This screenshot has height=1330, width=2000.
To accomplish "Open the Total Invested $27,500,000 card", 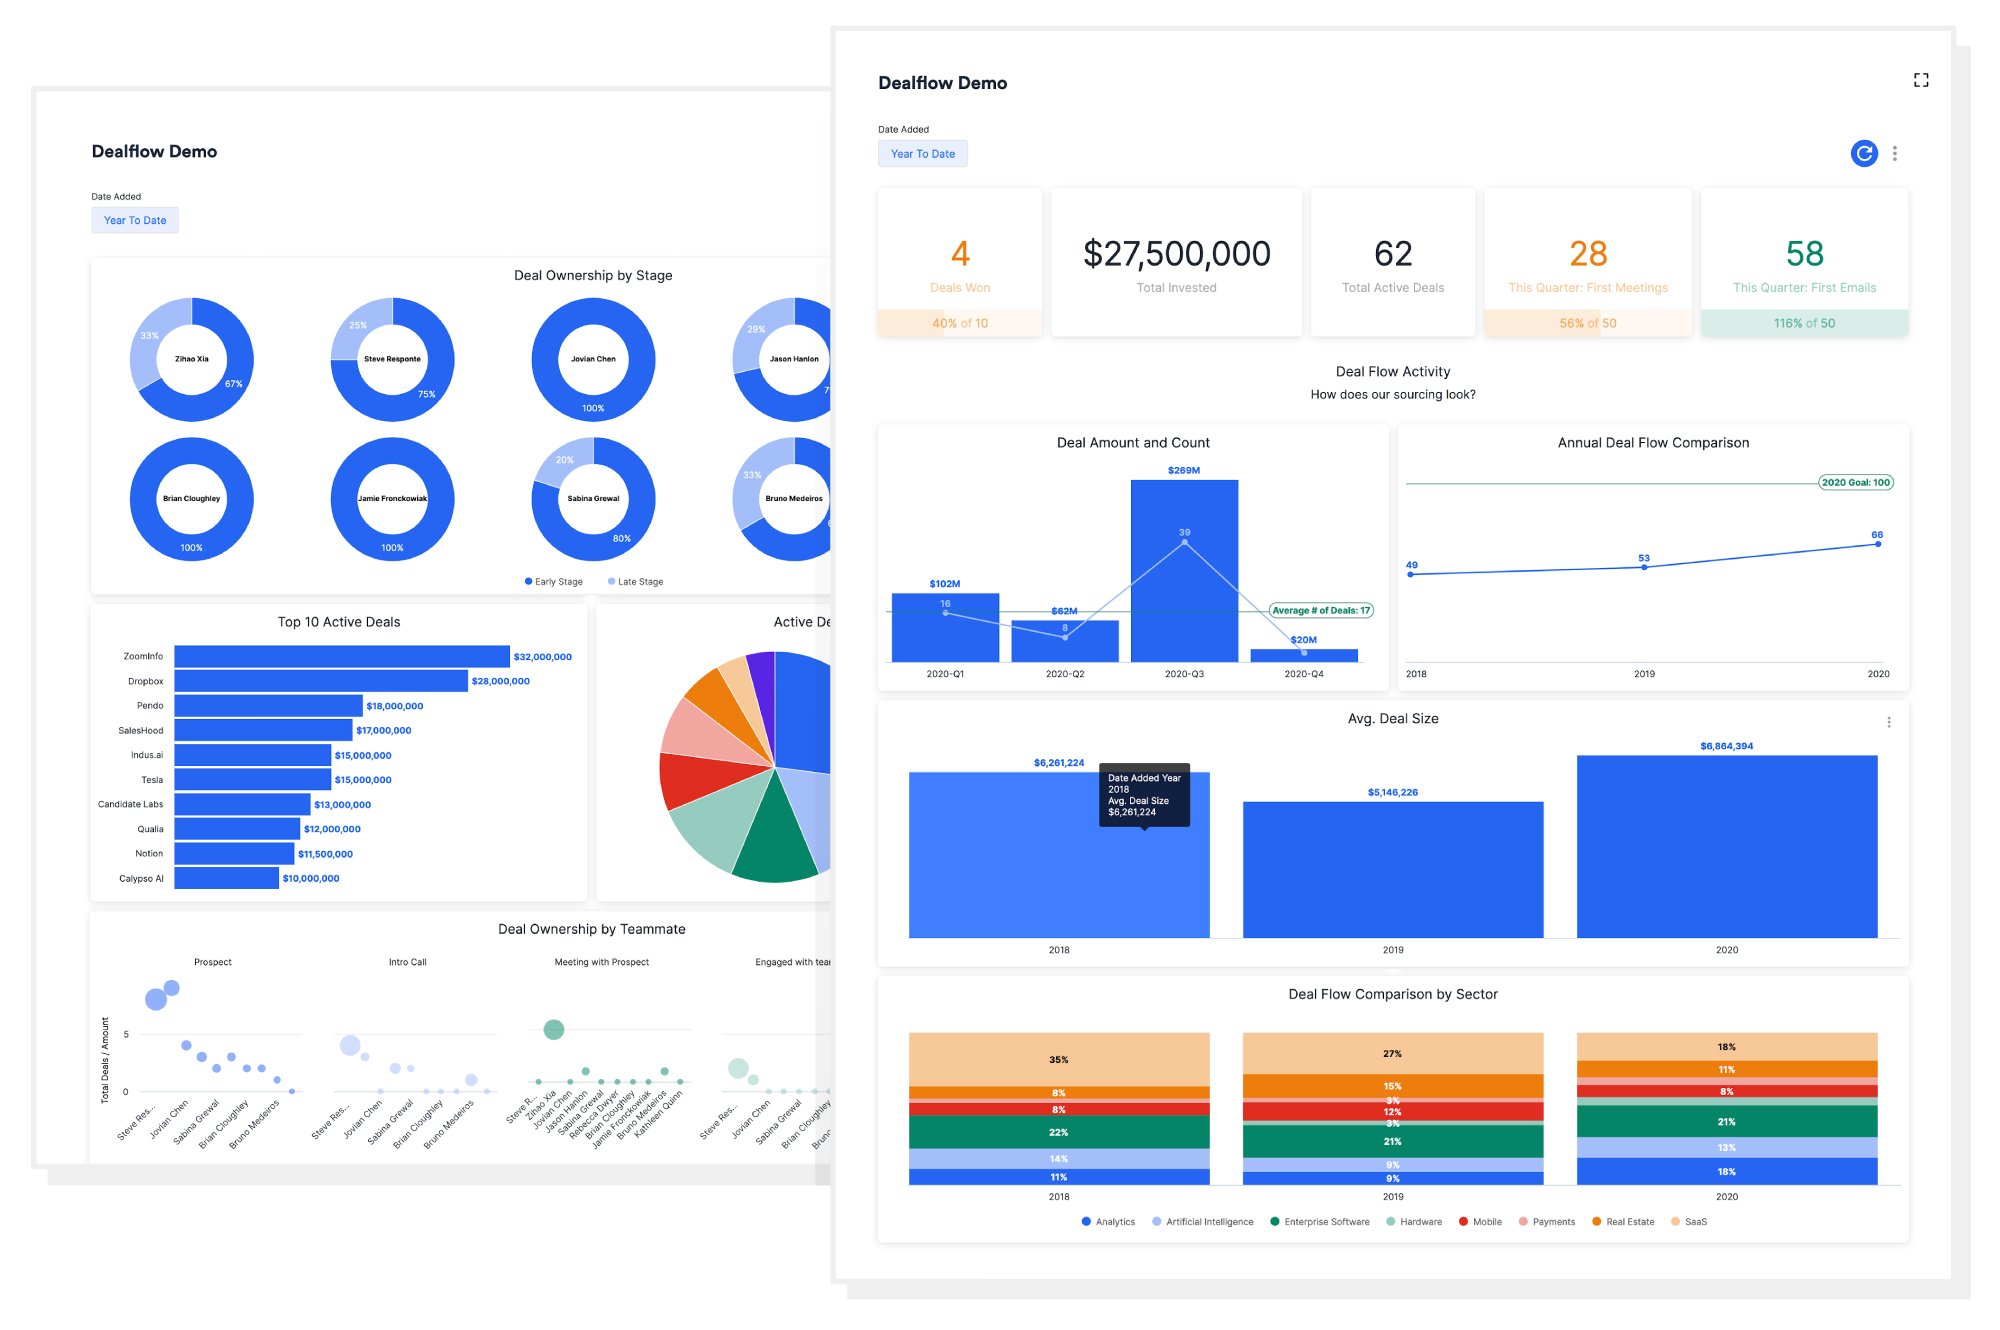I will click(x=1176, y=262).
